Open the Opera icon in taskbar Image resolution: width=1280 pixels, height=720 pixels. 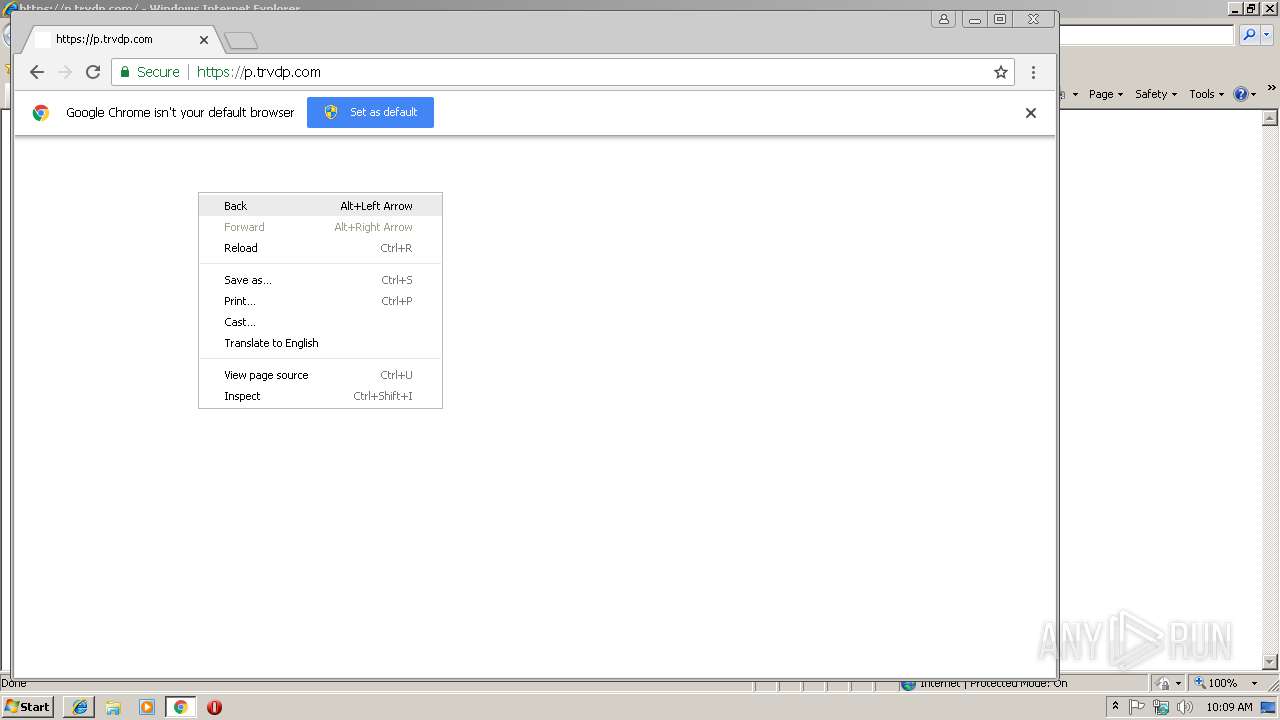pyautogui.click(x=214, y=707)
